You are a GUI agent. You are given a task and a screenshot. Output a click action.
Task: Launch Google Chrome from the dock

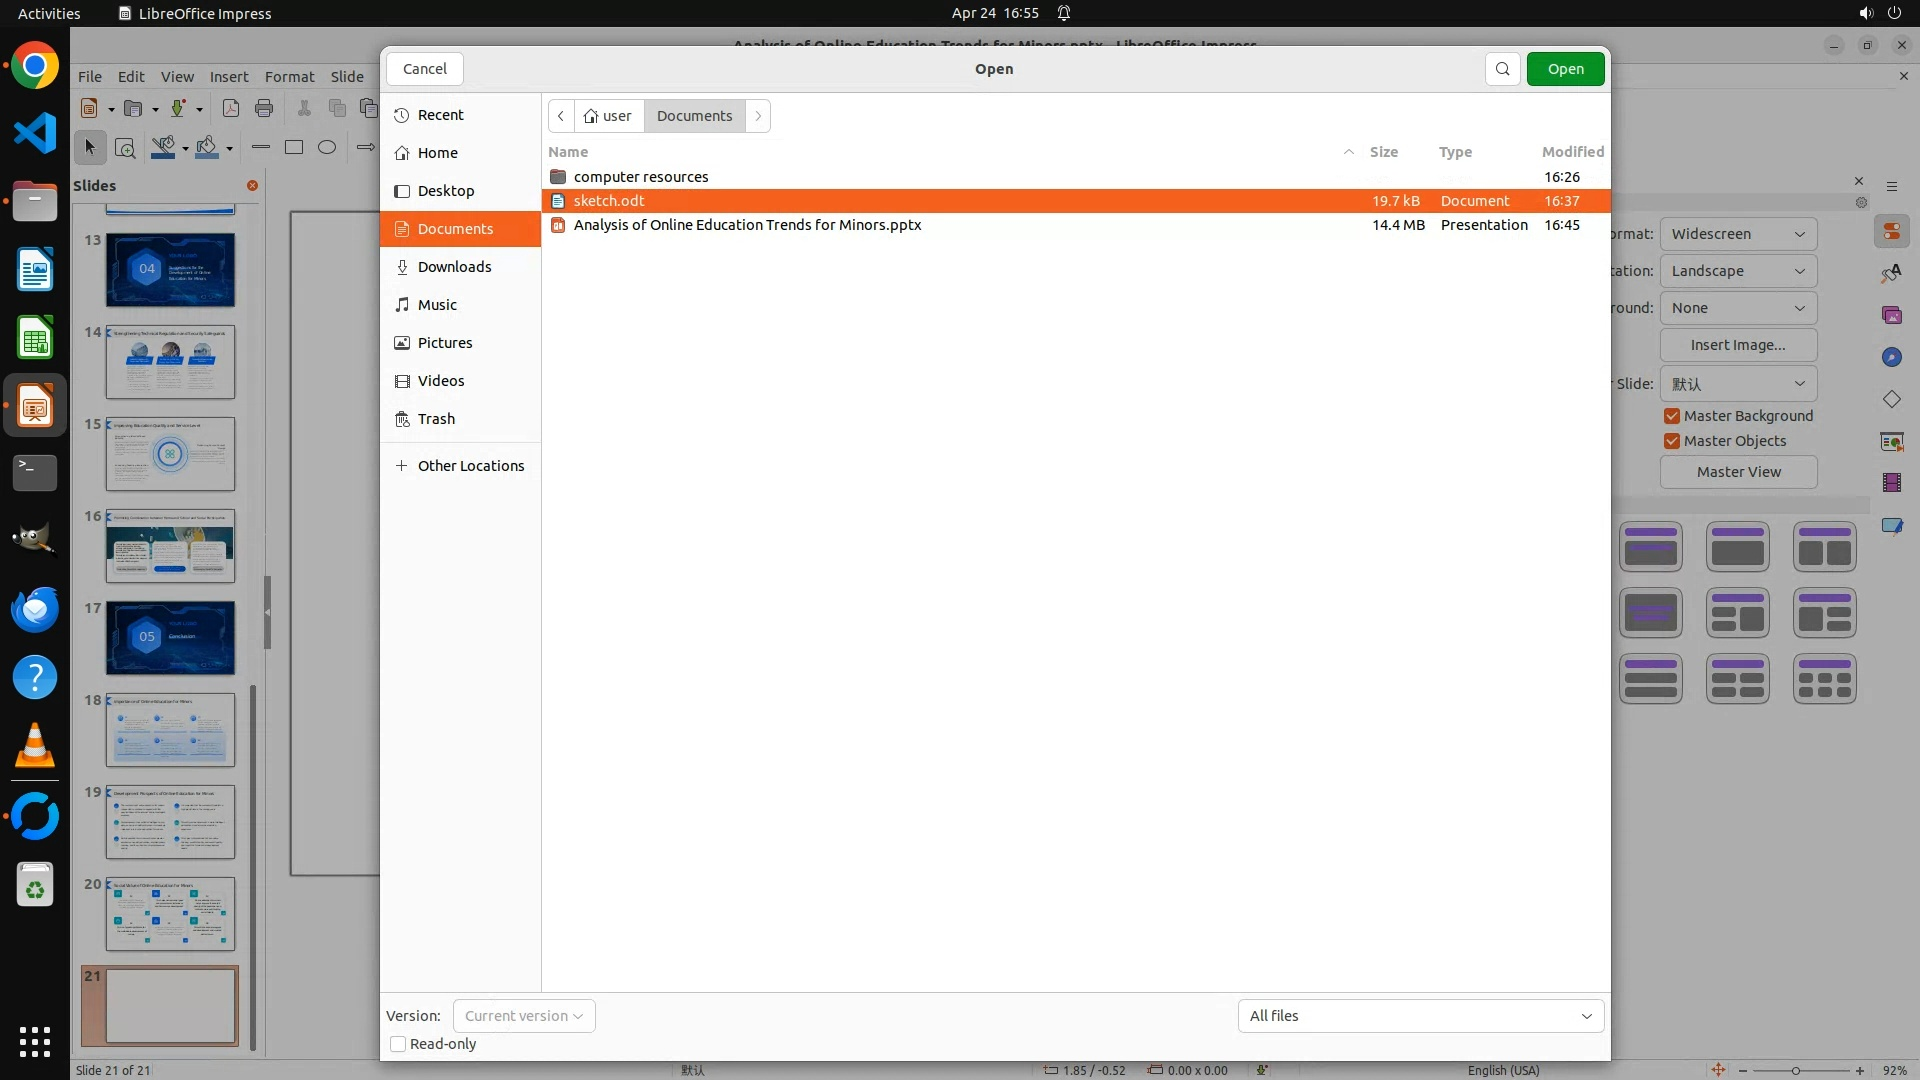35,67
